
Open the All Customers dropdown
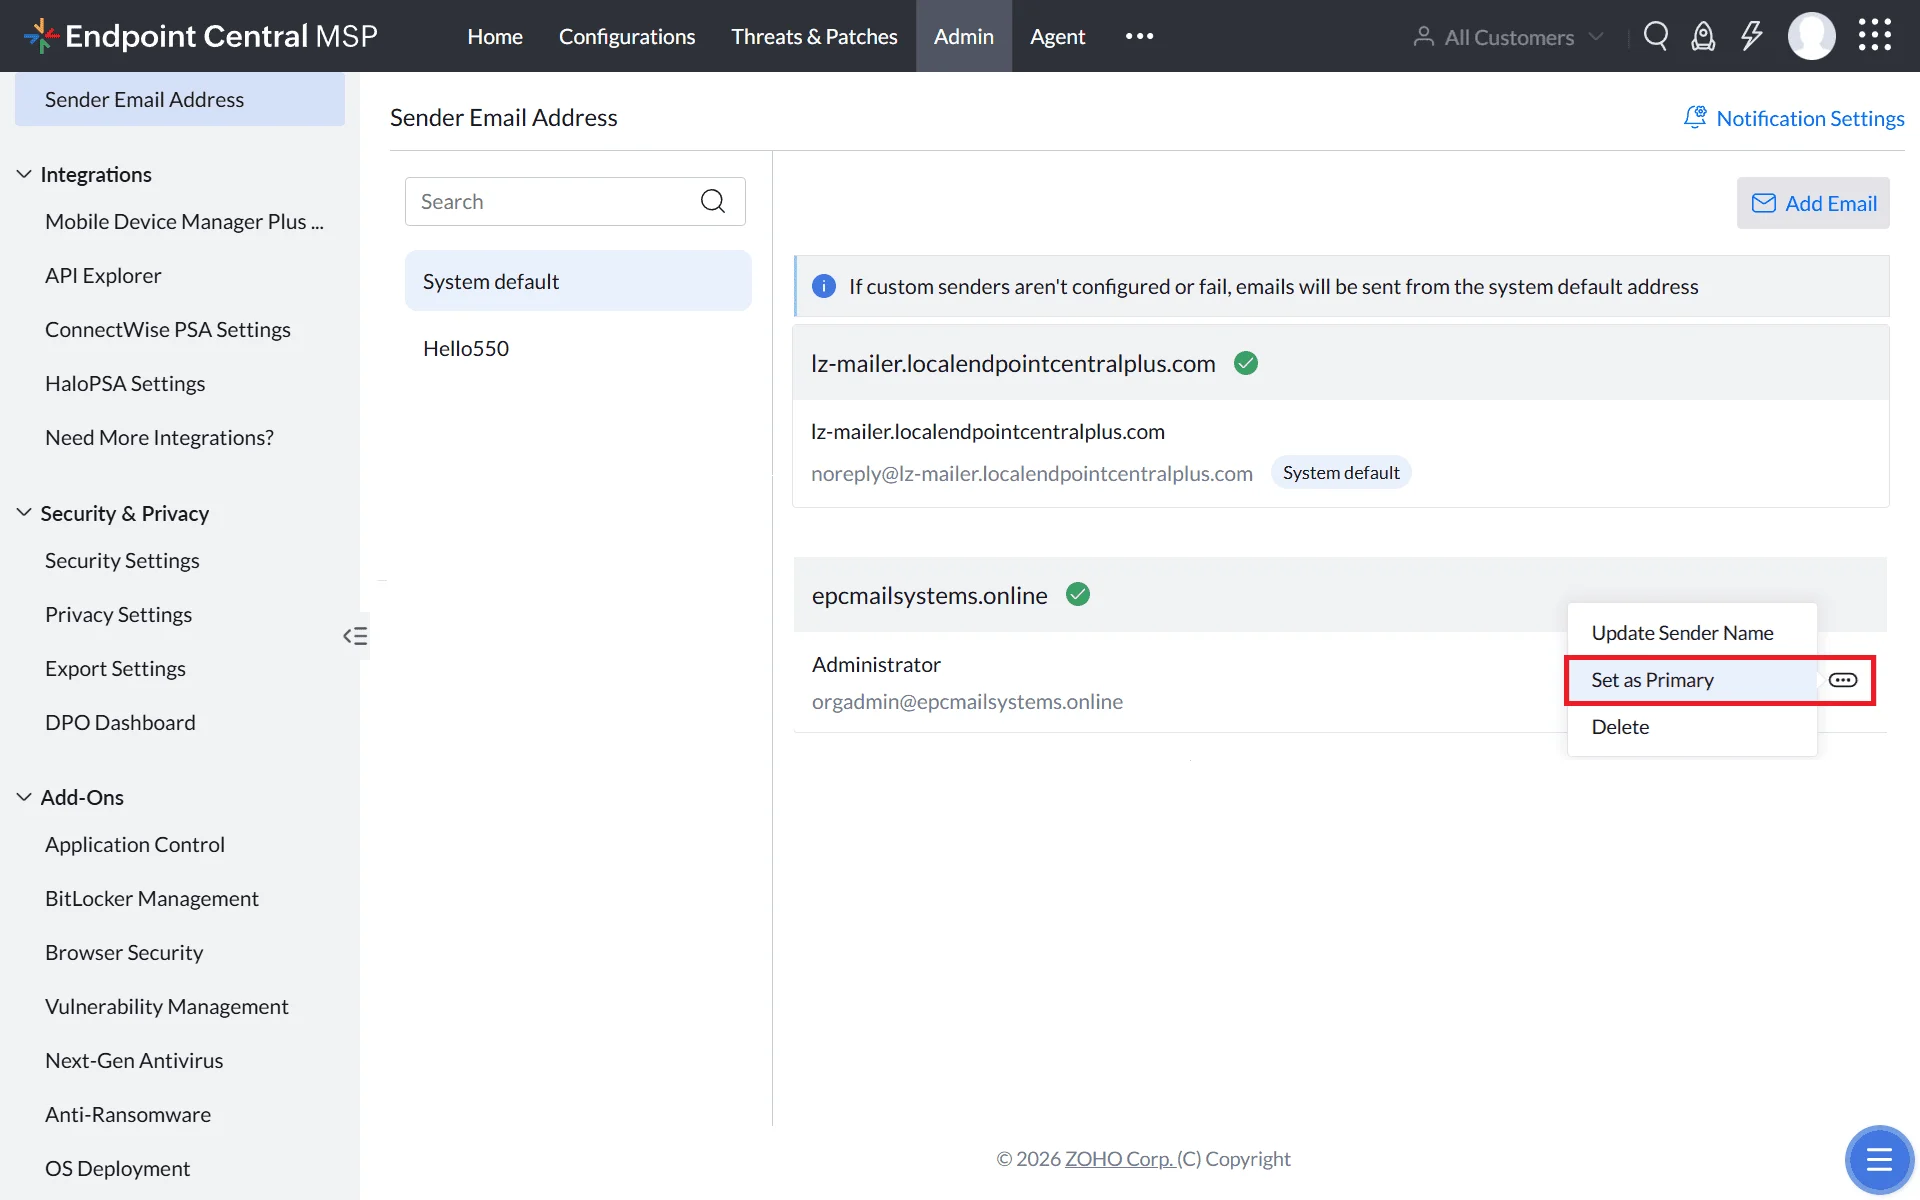click(x=1508, y=37)
